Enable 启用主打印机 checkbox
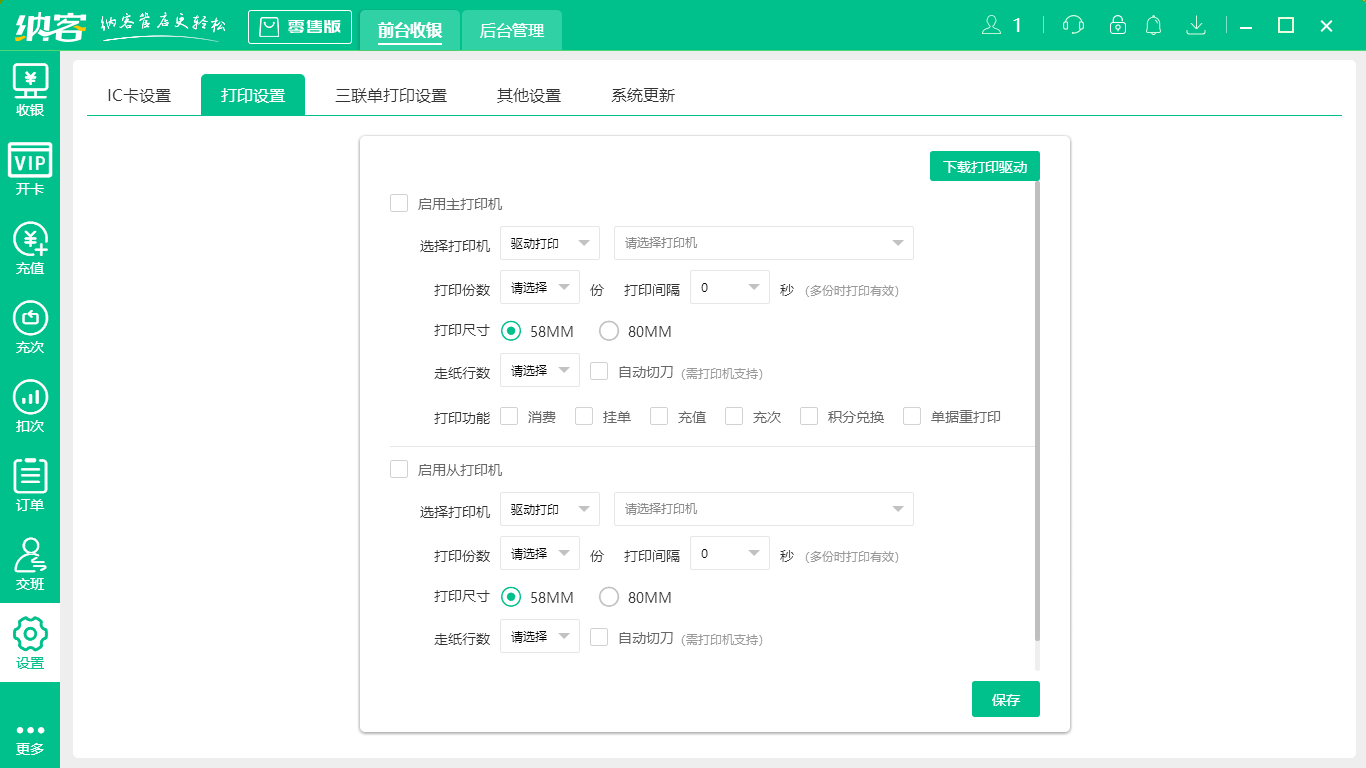Image resolution: width=1366 pixels, height=768 pixels. point(399,203)
